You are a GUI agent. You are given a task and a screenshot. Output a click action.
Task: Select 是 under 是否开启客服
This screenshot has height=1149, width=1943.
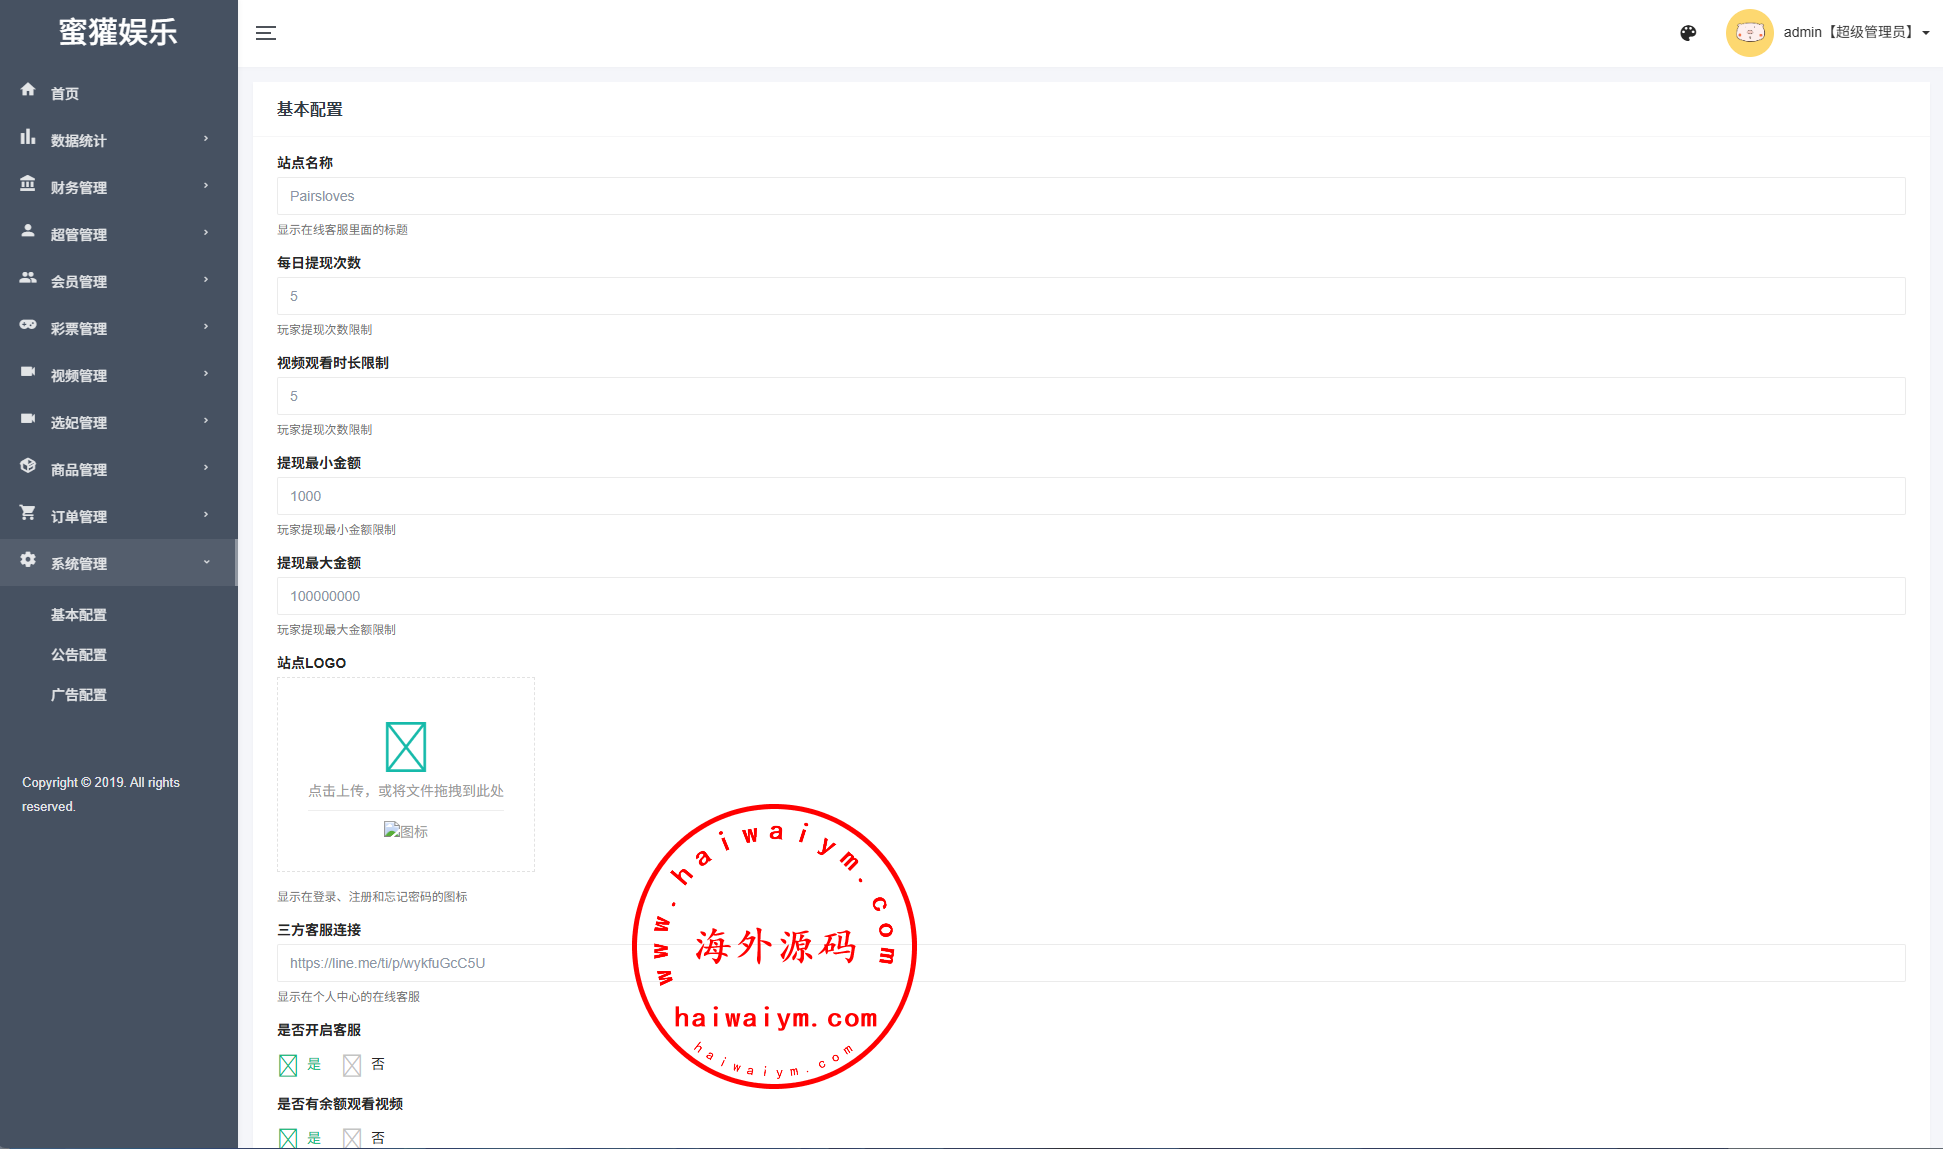(x=289, y=1065)
